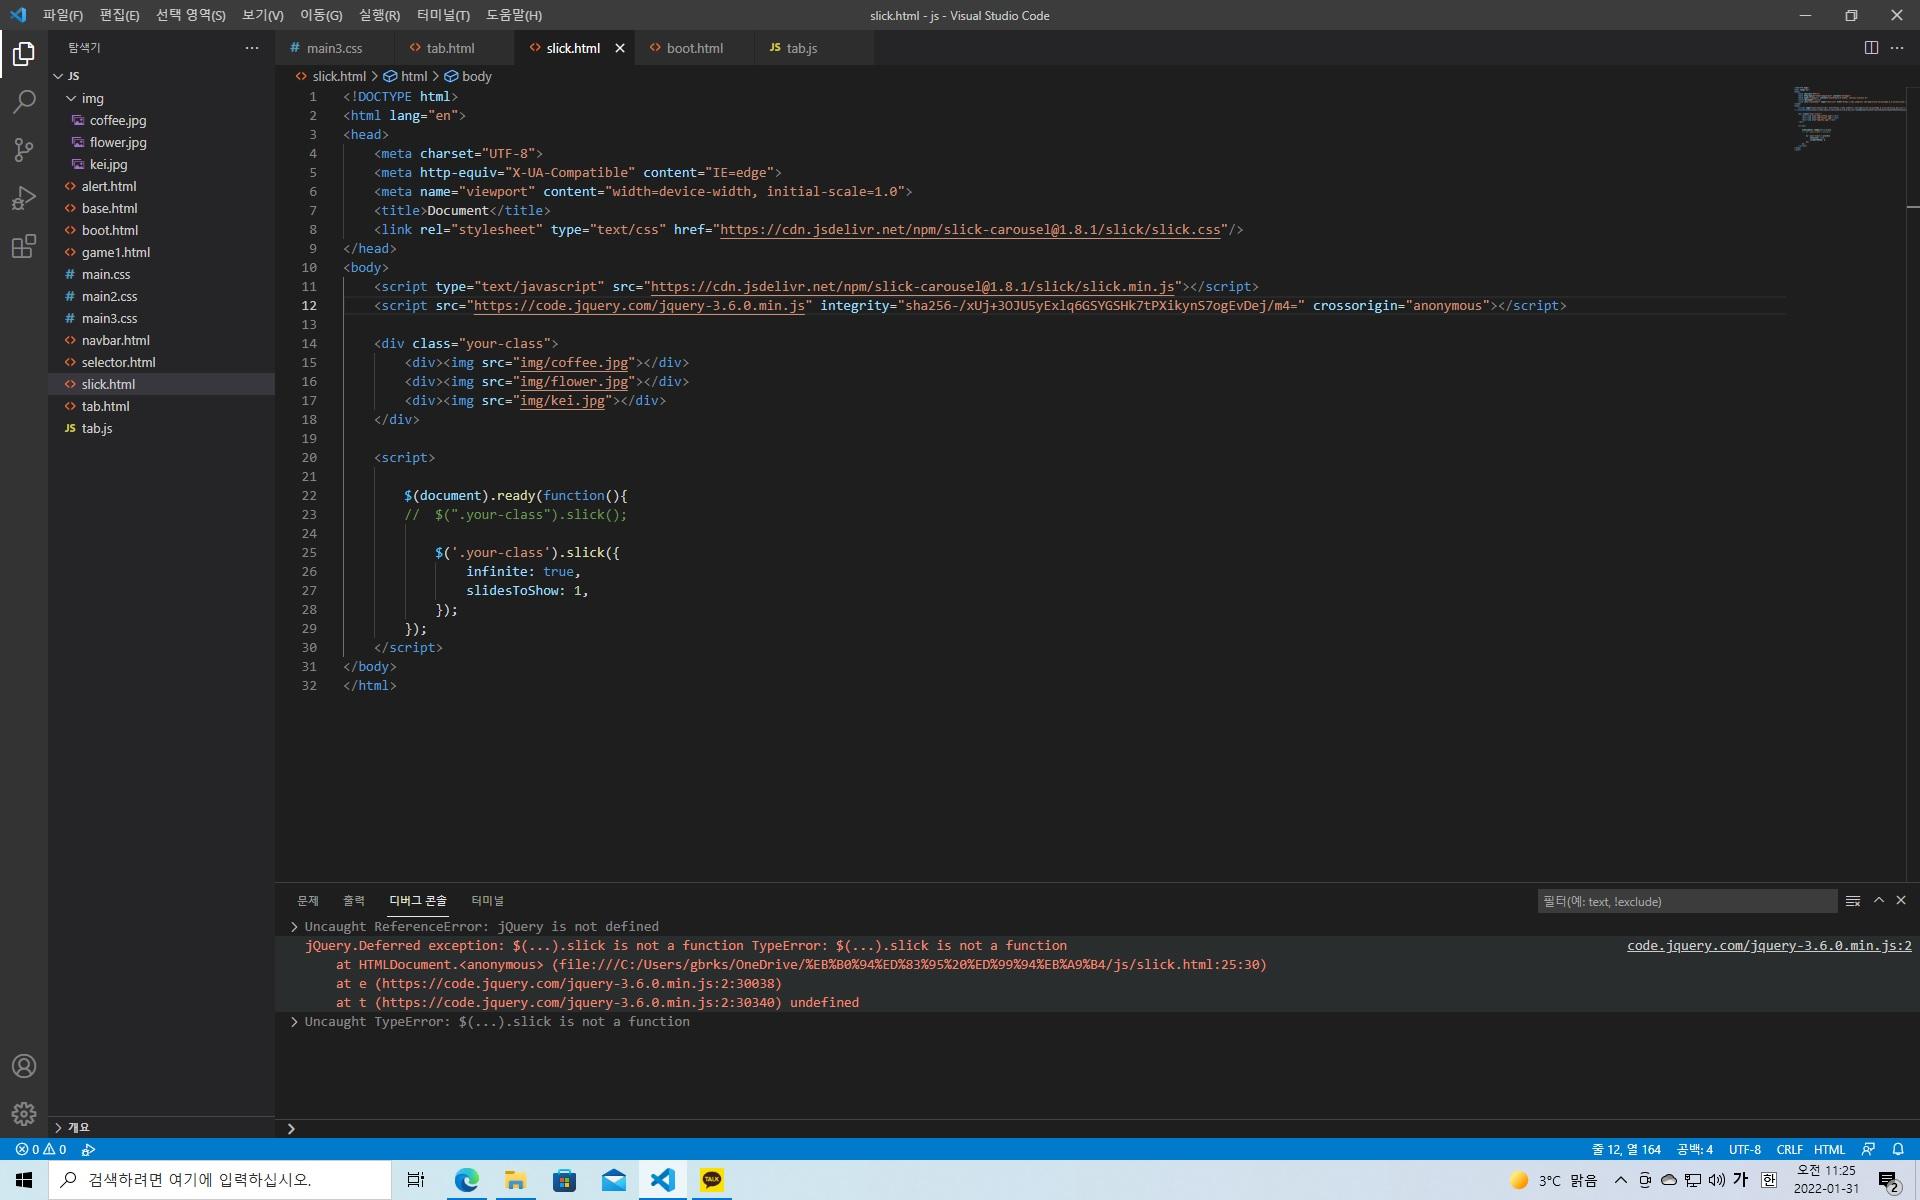Click errors and warnings count in status bar
The image size is (1920, 1200).
(41, 1149)
